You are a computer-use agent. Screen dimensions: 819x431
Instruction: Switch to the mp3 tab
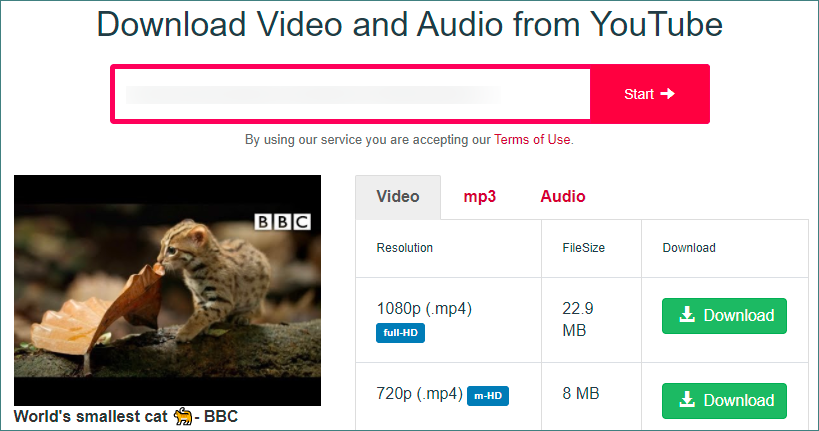[479, 197]
